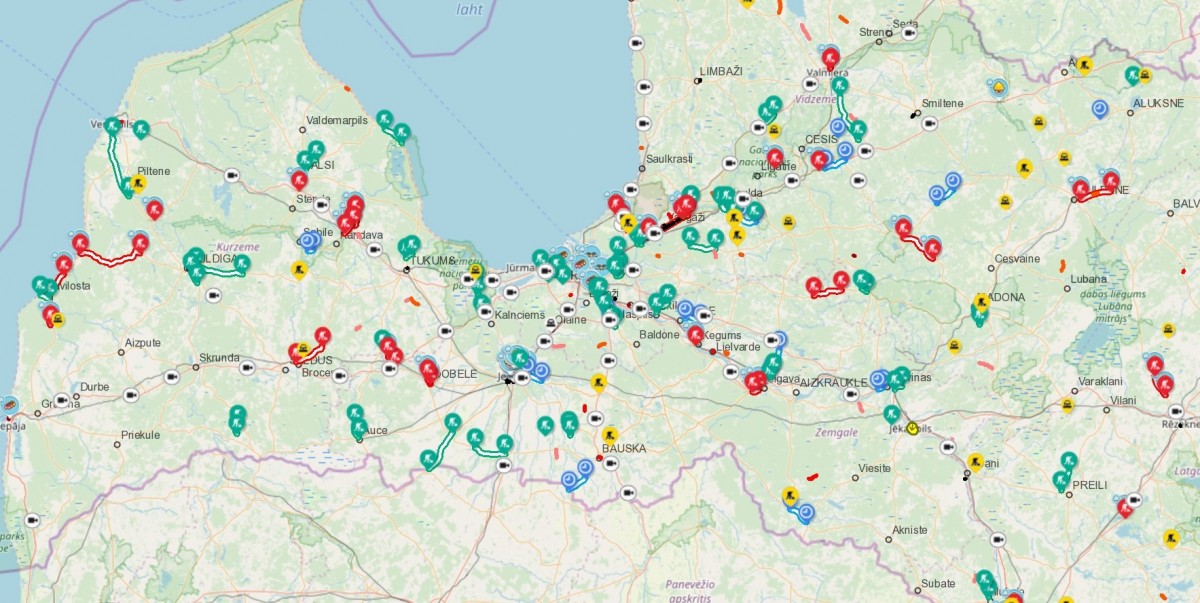Click the yellow bell warning marker northeast of Smiltene
The width and height of the screenshot is (1200, 603).
[x=997, y=89]
